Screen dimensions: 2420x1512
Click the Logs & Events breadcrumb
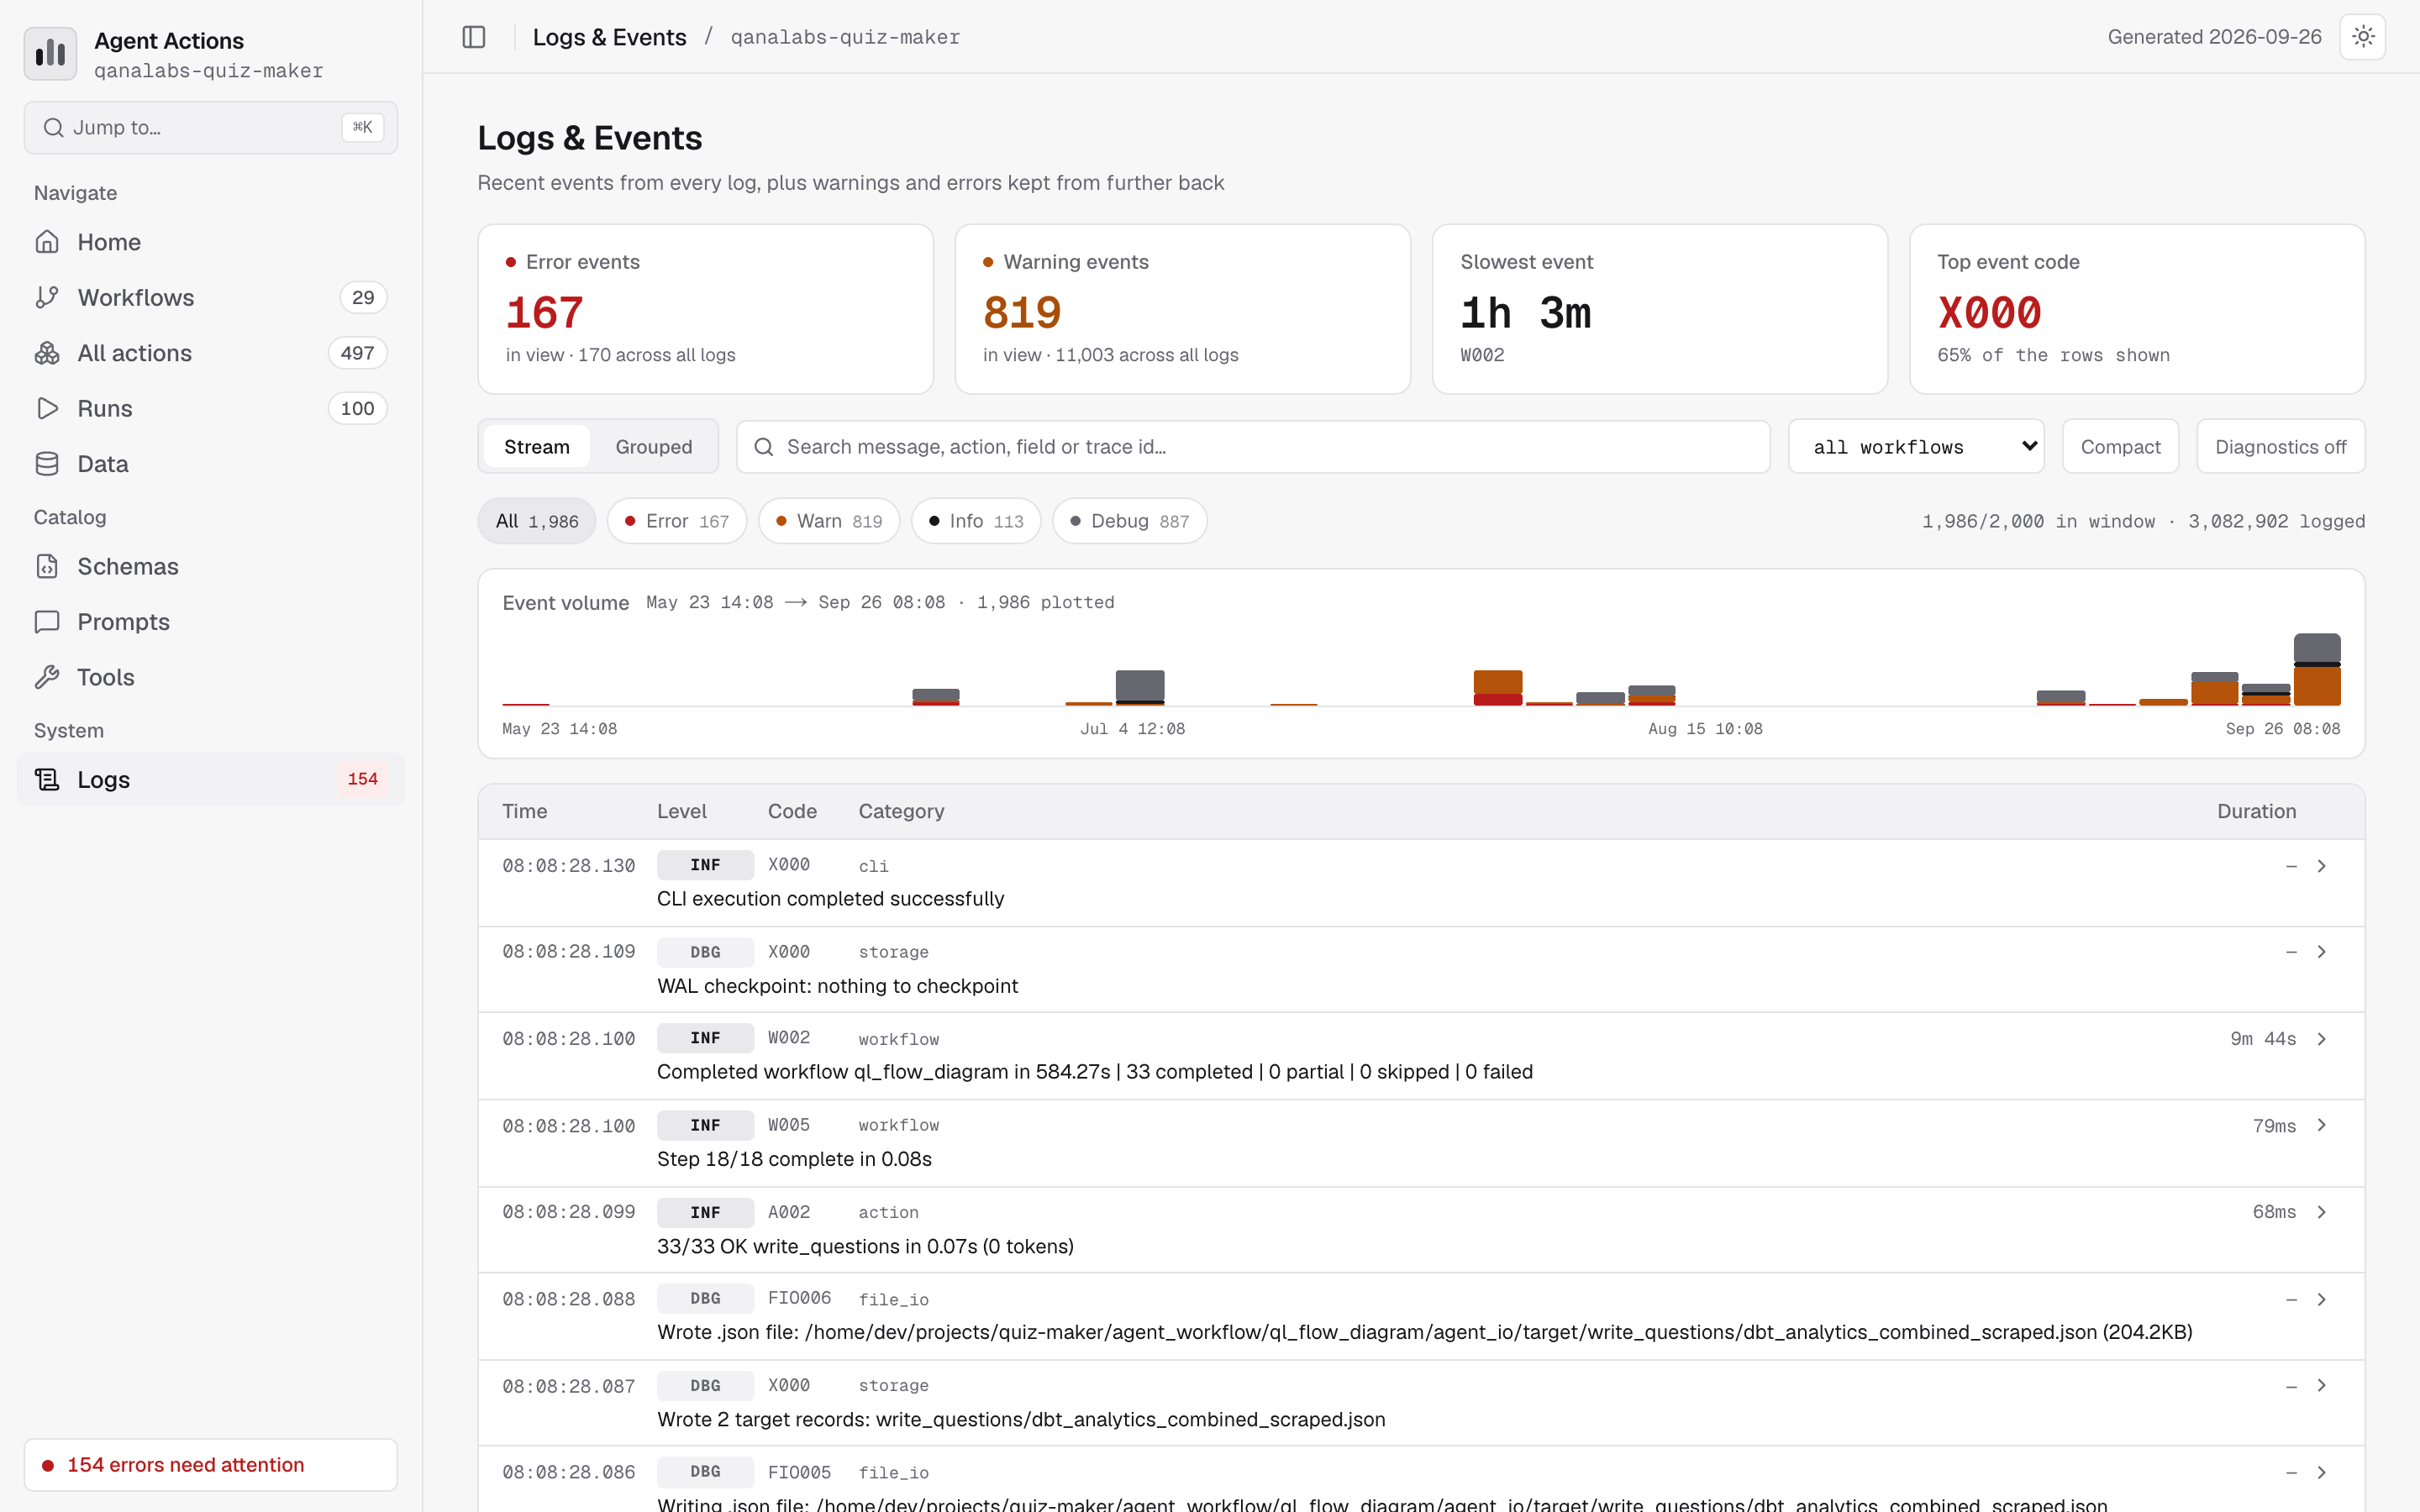point(609,37)
